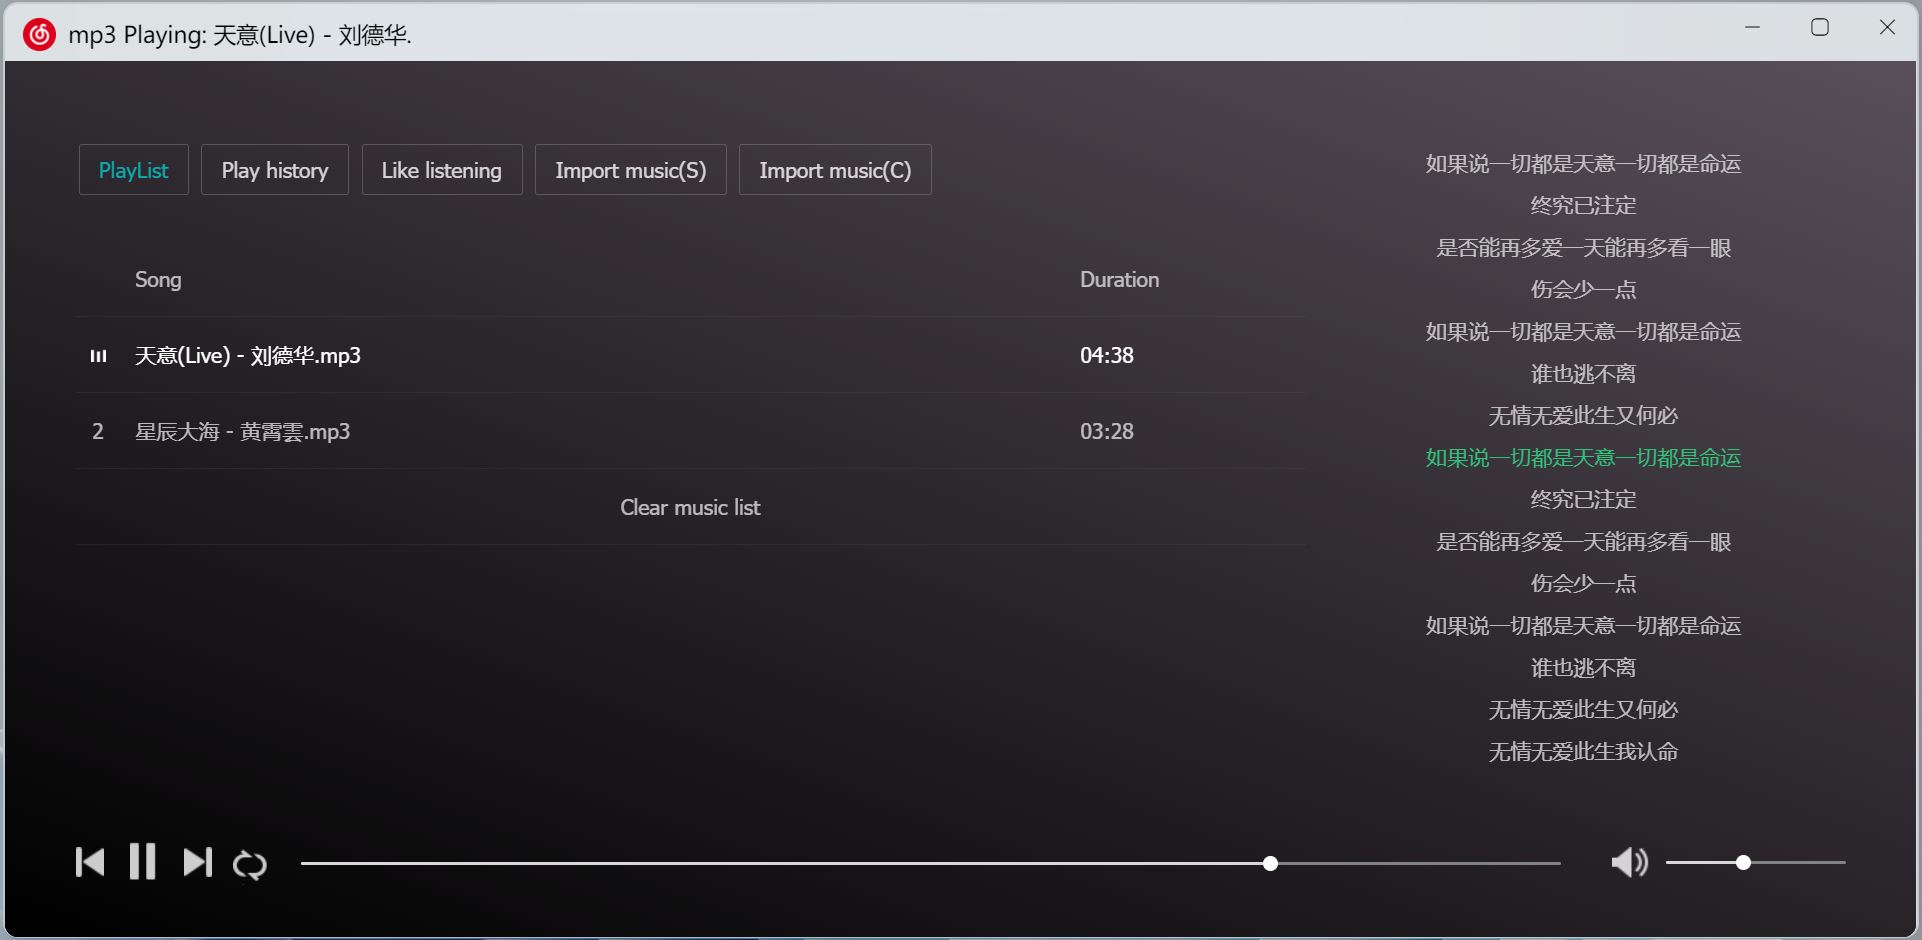1922x940 pixels.
Task: Click the volume slider handle
Action: pos(1743,862)
